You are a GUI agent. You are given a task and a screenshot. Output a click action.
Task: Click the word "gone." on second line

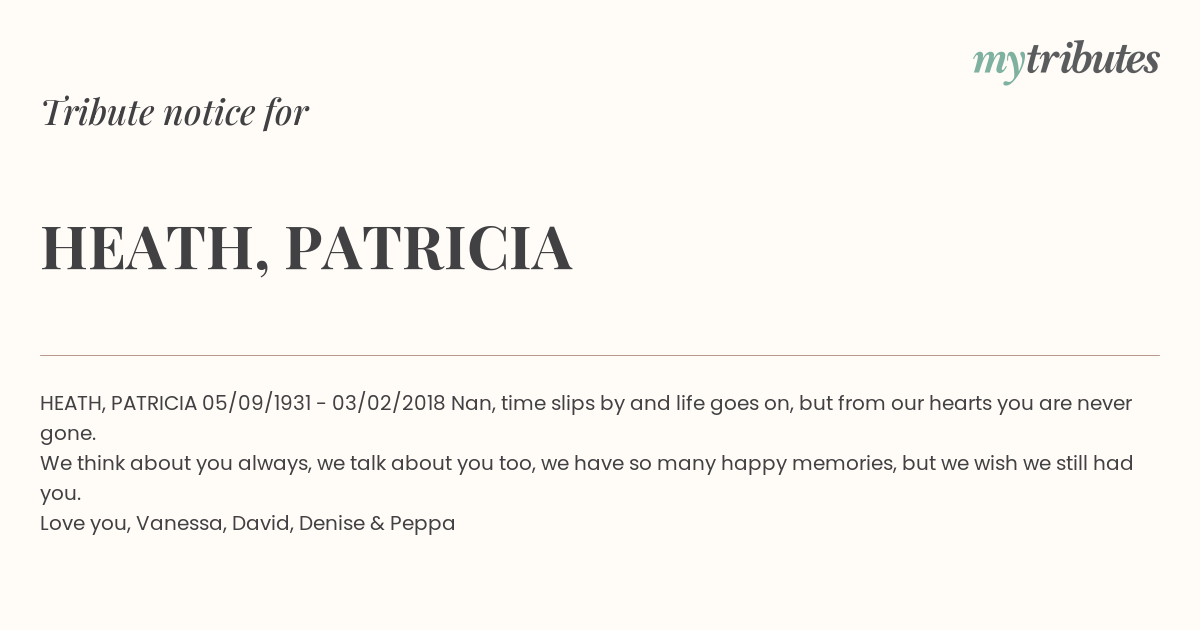68,435
